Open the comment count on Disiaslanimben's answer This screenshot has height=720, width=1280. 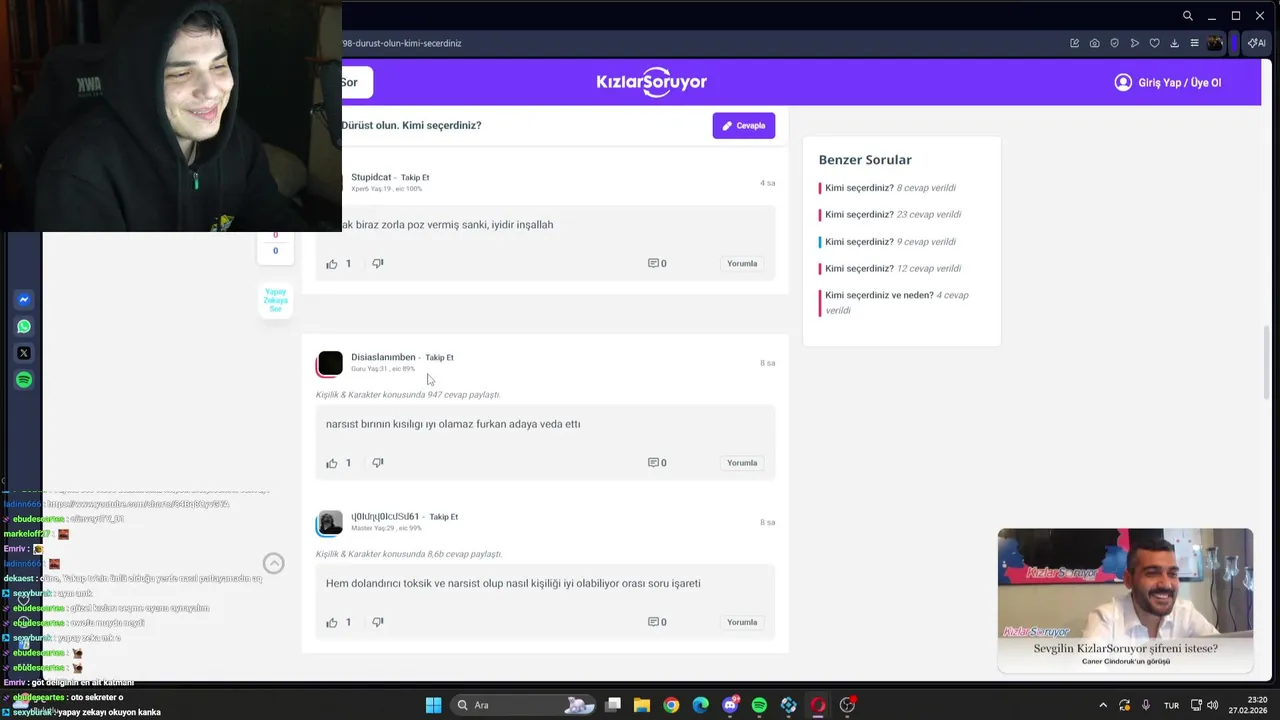point(657,463)
